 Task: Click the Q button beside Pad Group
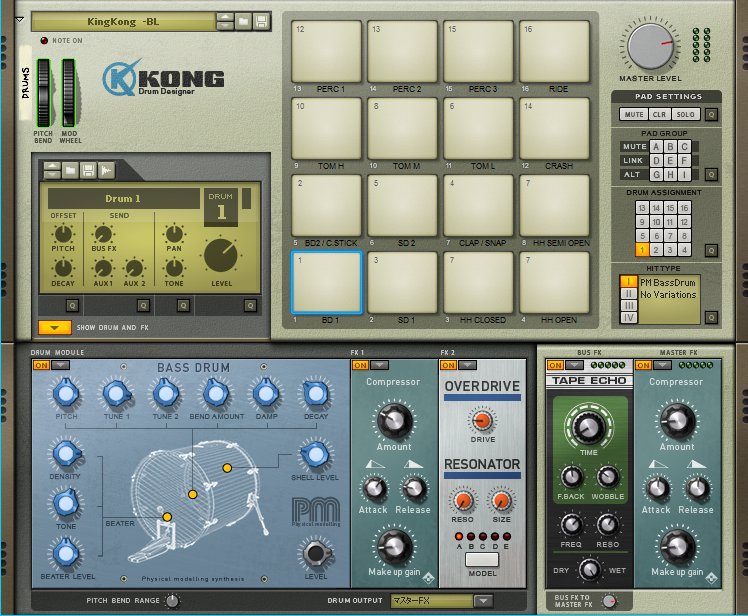point(711,174)
